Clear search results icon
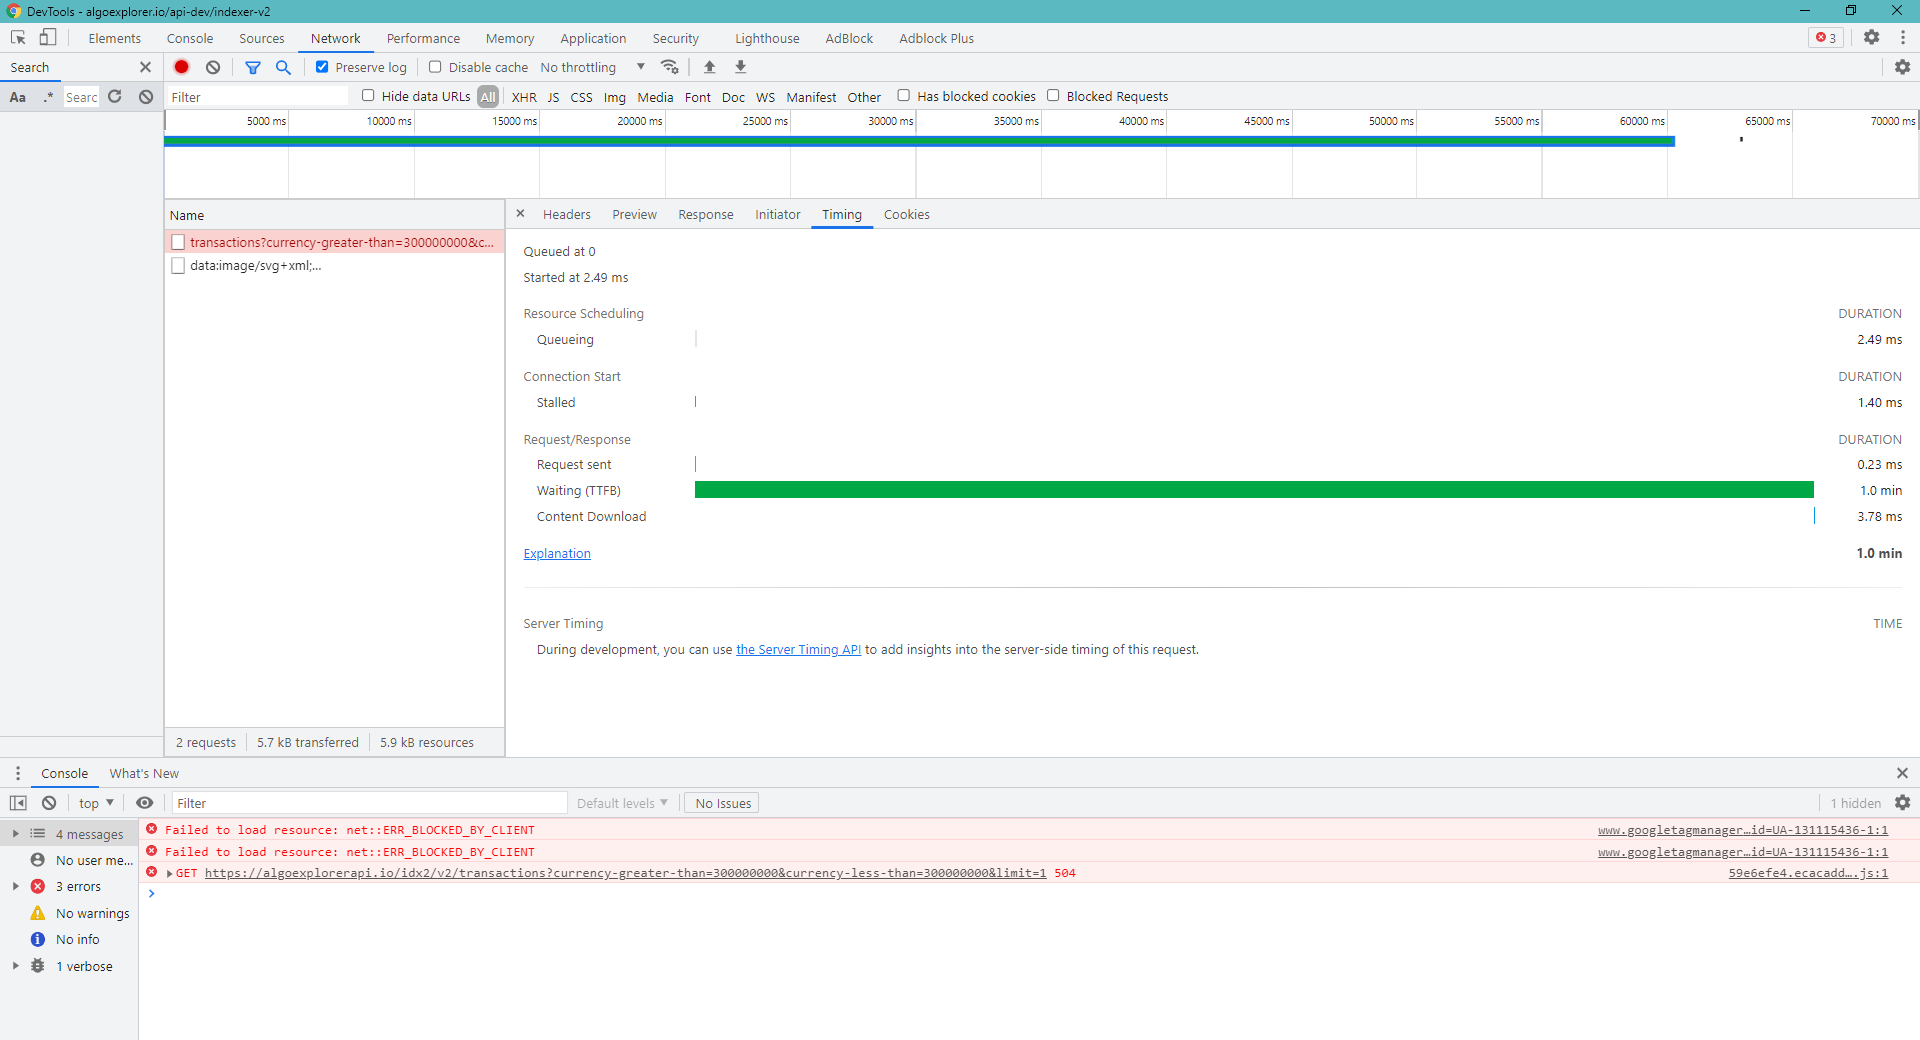1920x1040 pixels. pos(146,97)
